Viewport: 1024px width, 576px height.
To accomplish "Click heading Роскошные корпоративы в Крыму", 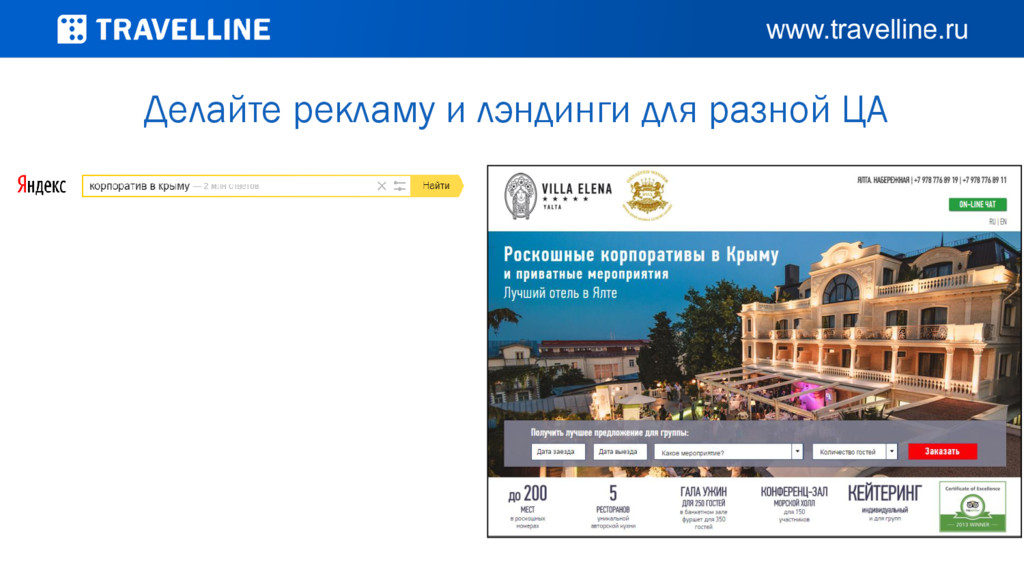I will pos(641,255).
